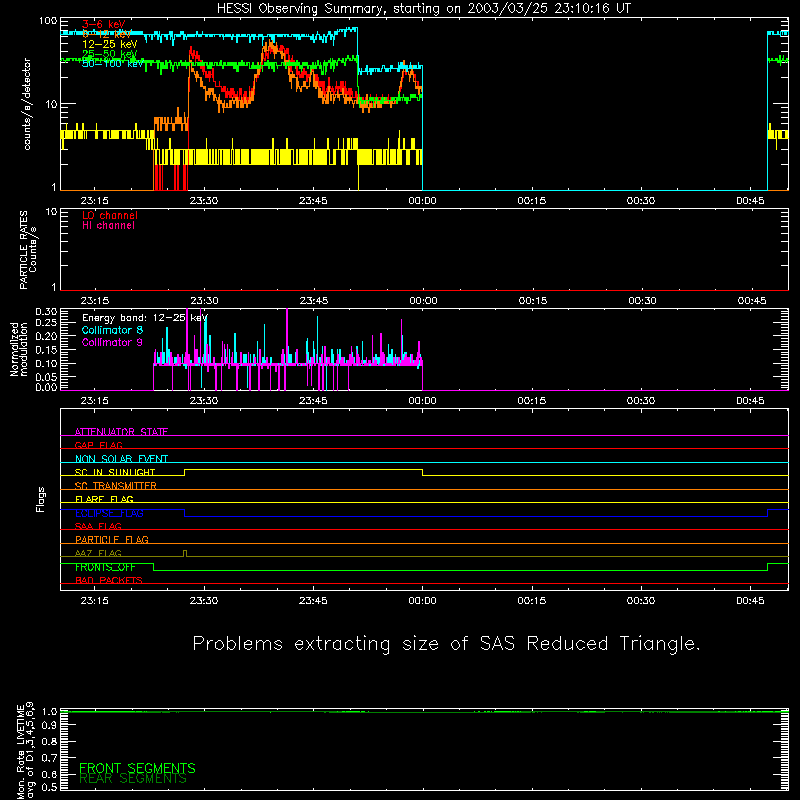Image resolution: width=800 pixels, height=800 pixels.
Task: Select the BAD_PACKETS flag label
Action: click(109, 580)
